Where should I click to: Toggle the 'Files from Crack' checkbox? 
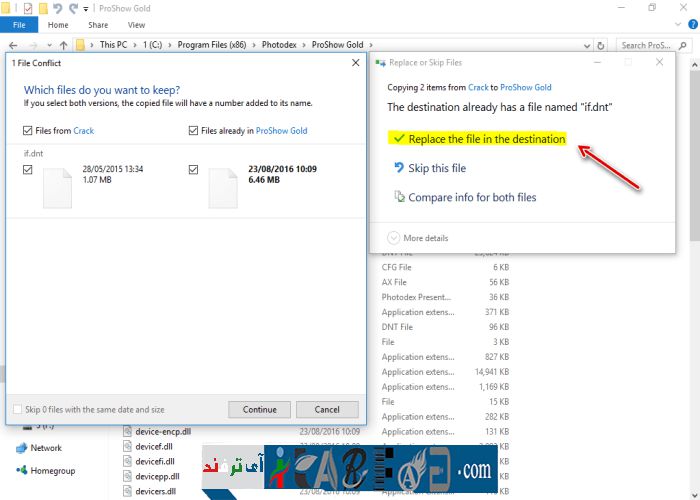point(27,131)
